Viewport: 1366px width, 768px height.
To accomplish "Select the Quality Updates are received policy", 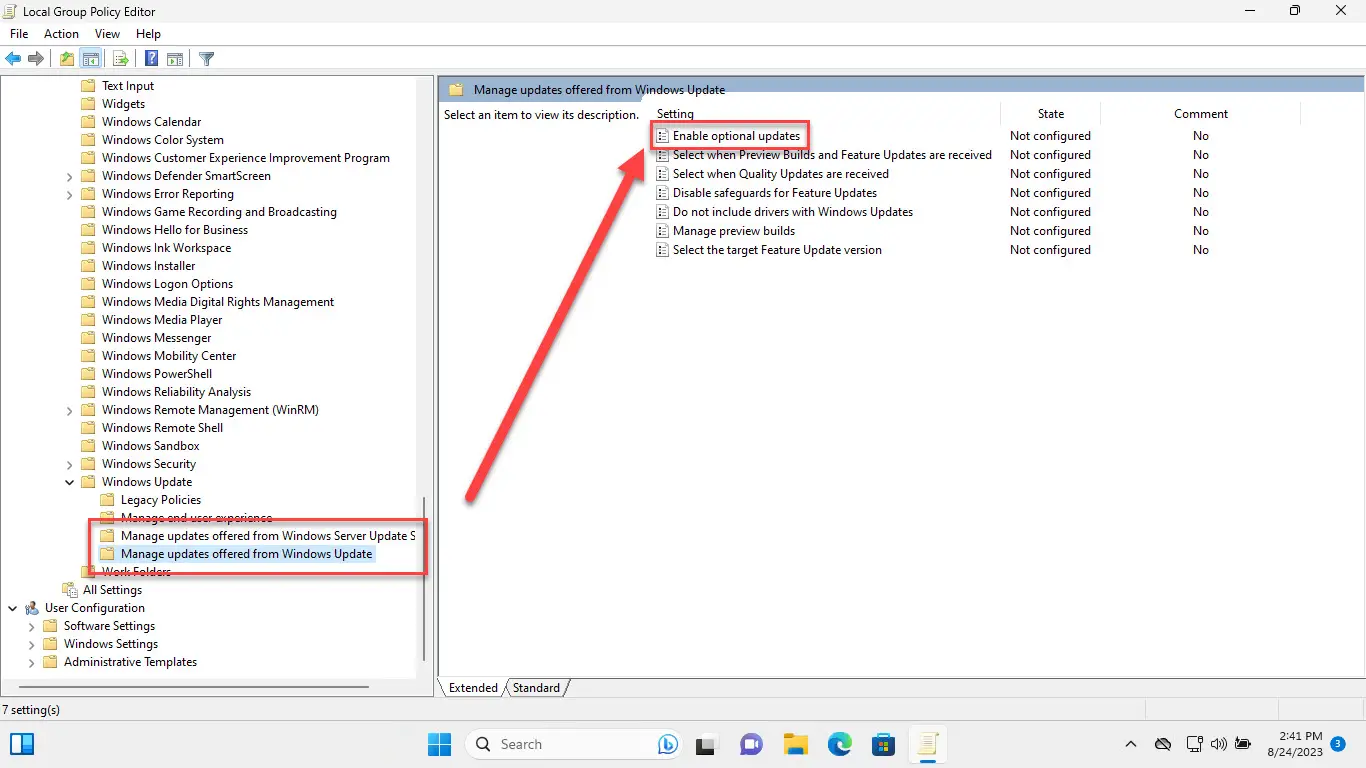I will click(780, 174).
